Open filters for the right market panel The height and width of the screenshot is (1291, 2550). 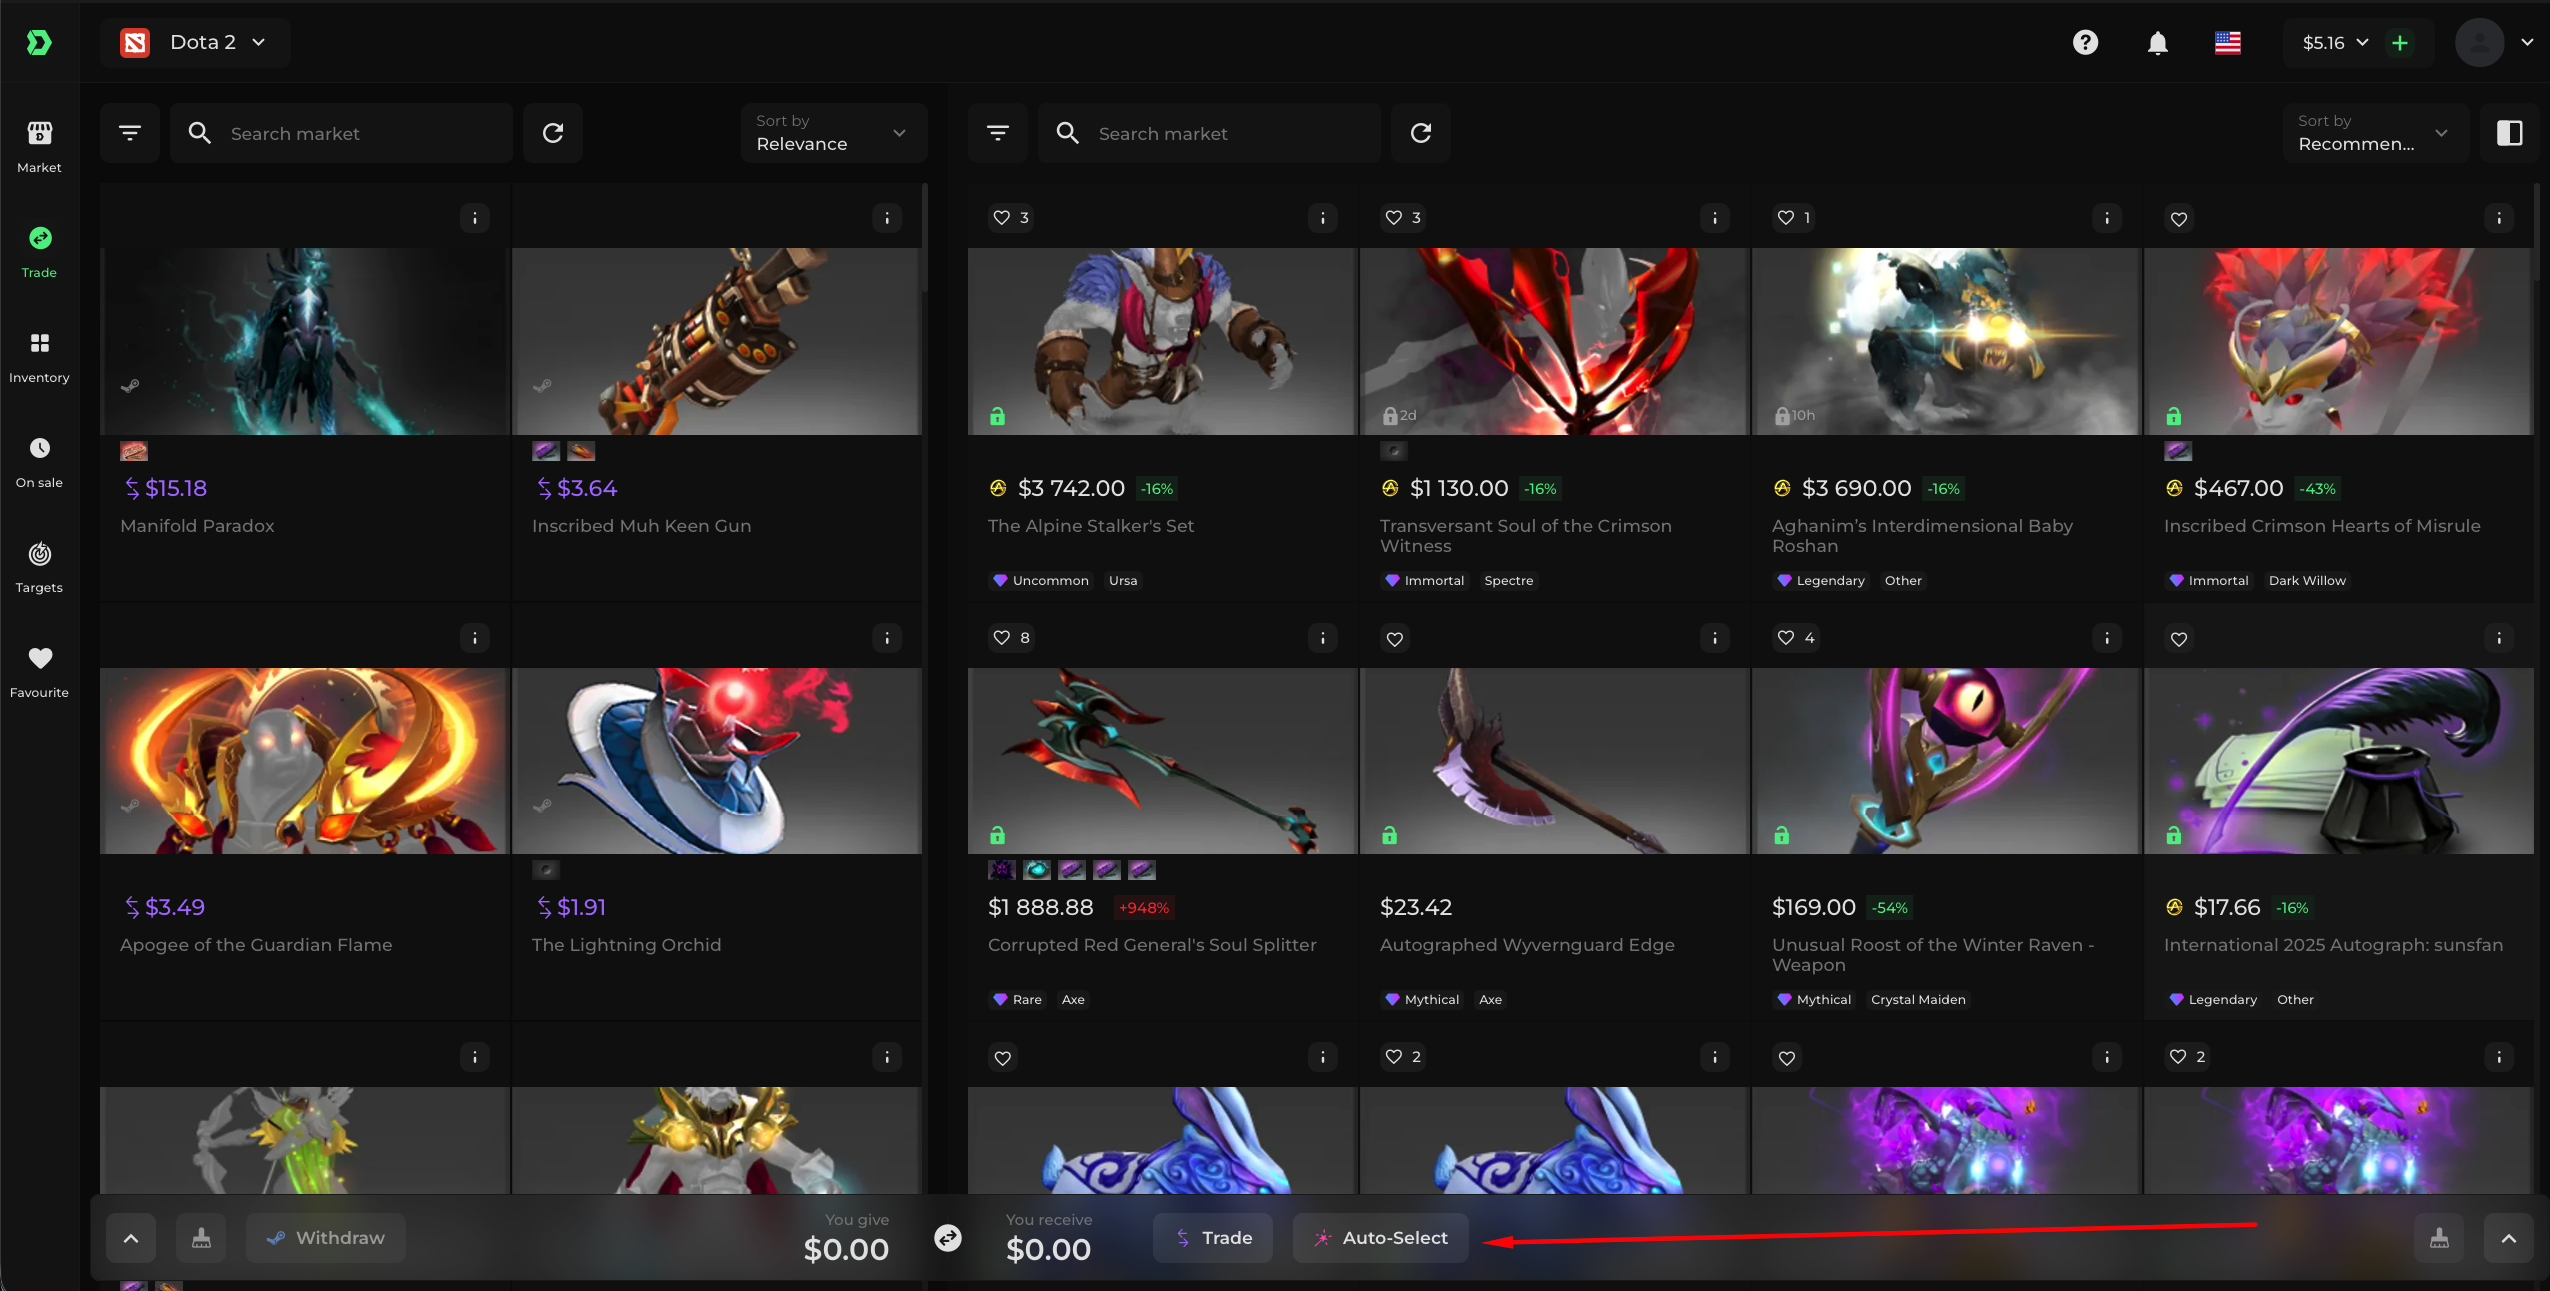pyautogui.click(x=998, y=133)
